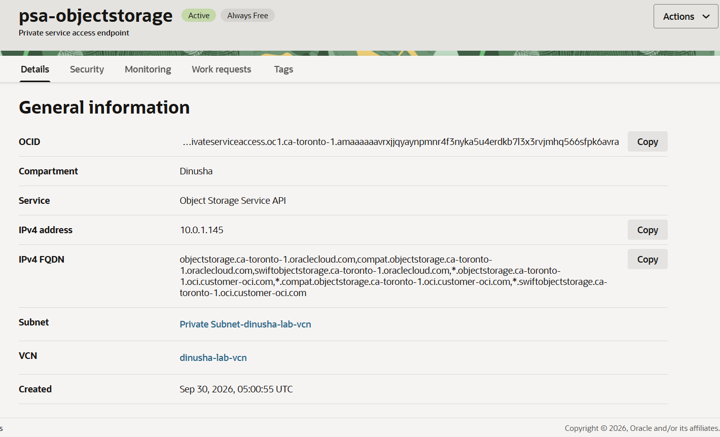Open the Tags tab
This screenshot has height=437, width=720.
point(283,69)
